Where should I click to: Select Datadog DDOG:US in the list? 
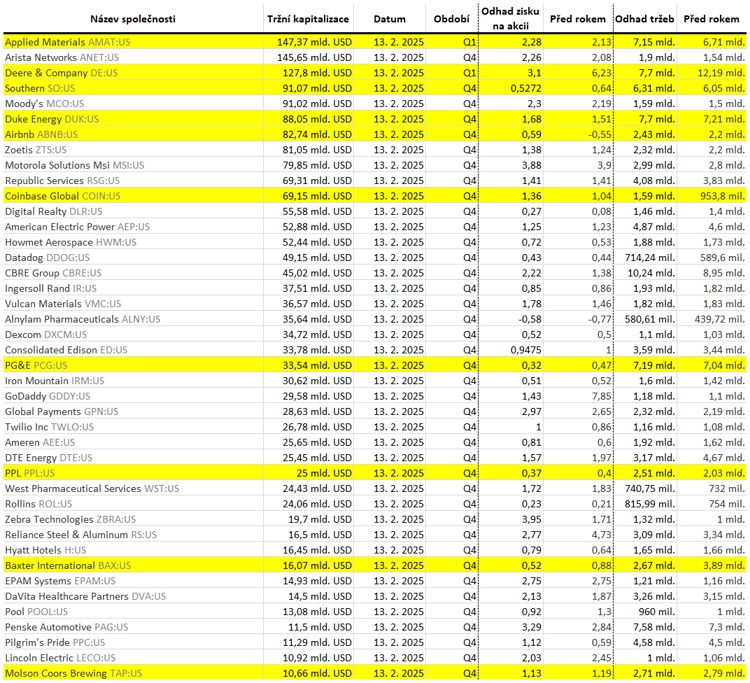pos(47,258)
